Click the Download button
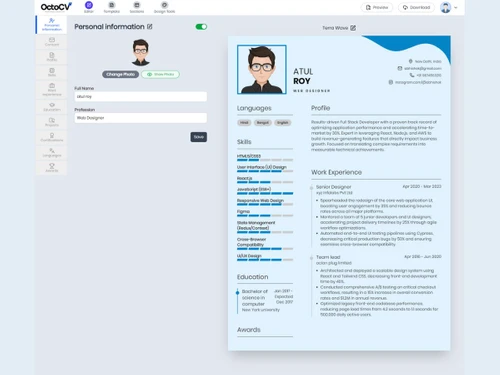The height and width of the screenshot is (375, 500). point(416,7)
